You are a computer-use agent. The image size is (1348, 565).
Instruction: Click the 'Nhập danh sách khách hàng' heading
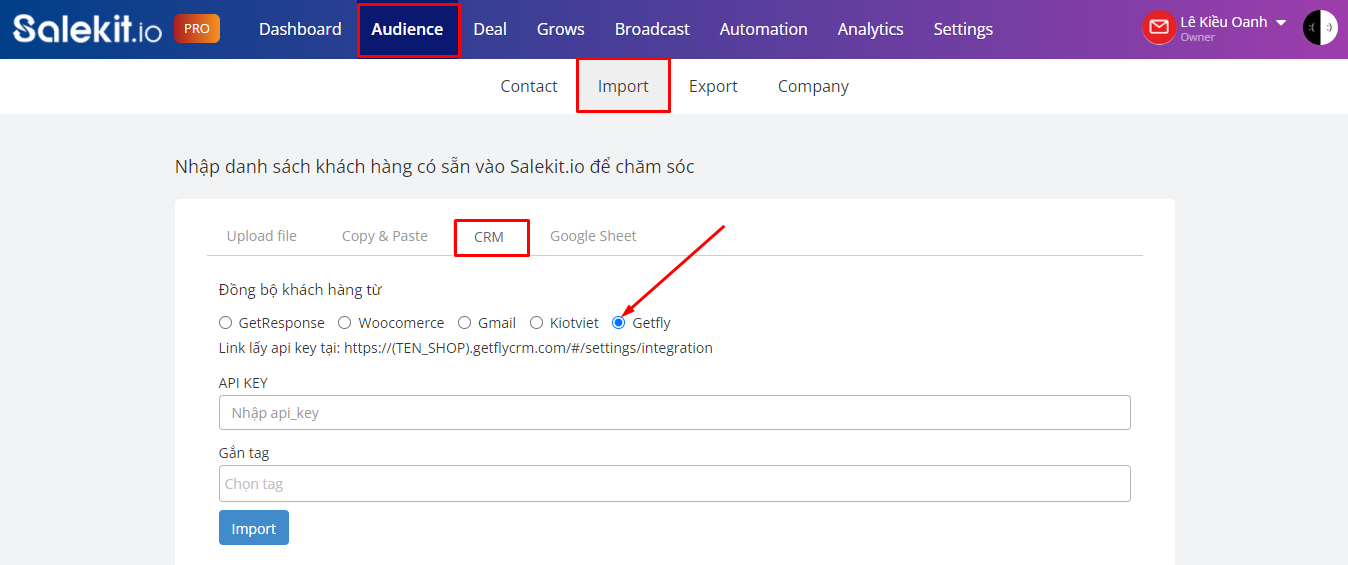[434, 166]
